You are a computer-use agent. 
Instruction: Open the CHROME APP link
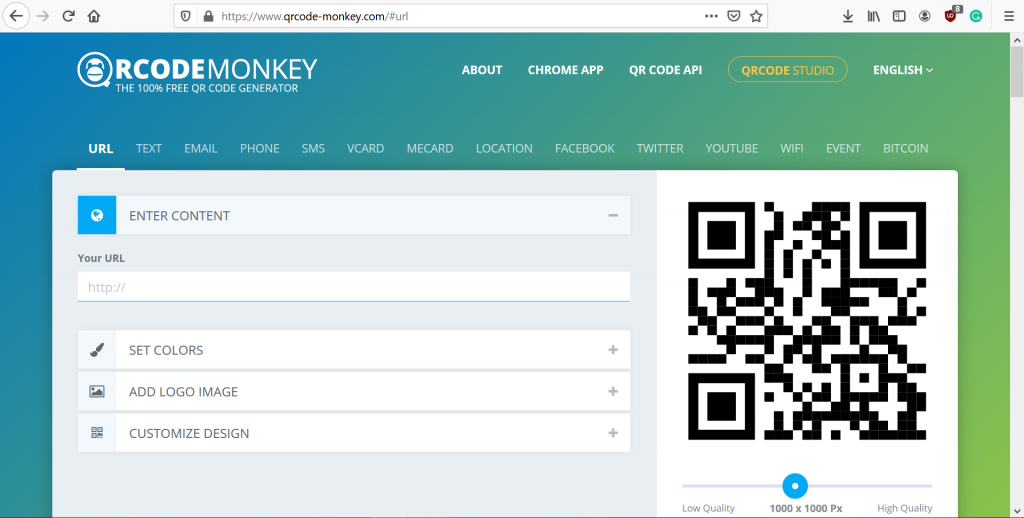tap(566, 70)
